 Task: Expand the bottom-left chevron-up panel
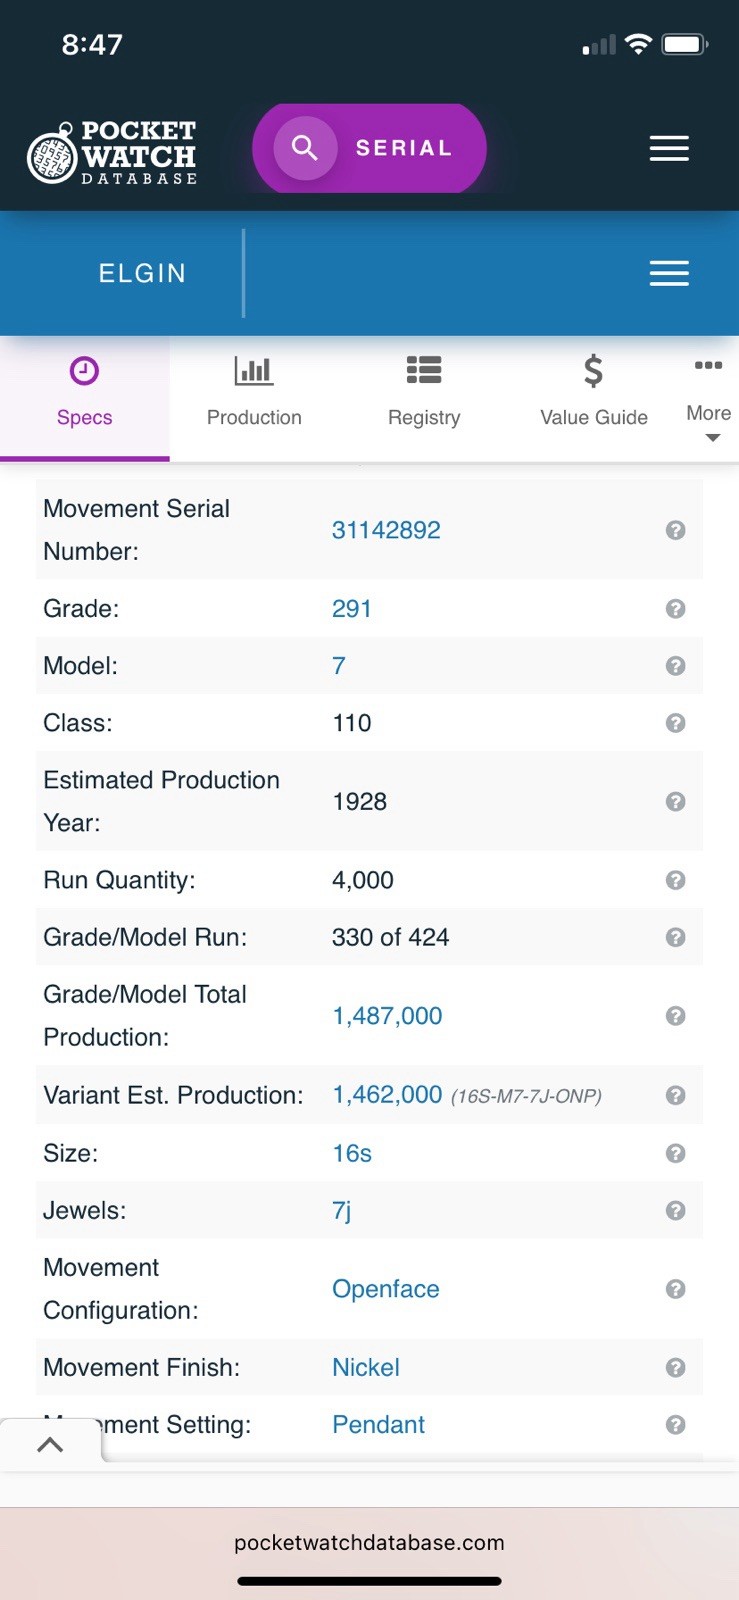click(x=50, y=1444)
